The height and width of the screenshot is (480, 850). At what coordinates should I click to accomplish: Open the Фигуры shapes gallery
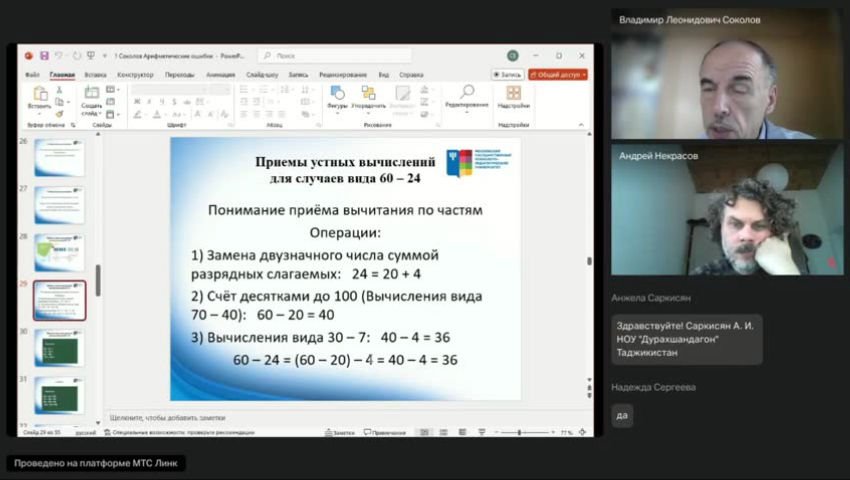(x=337, y=98)
